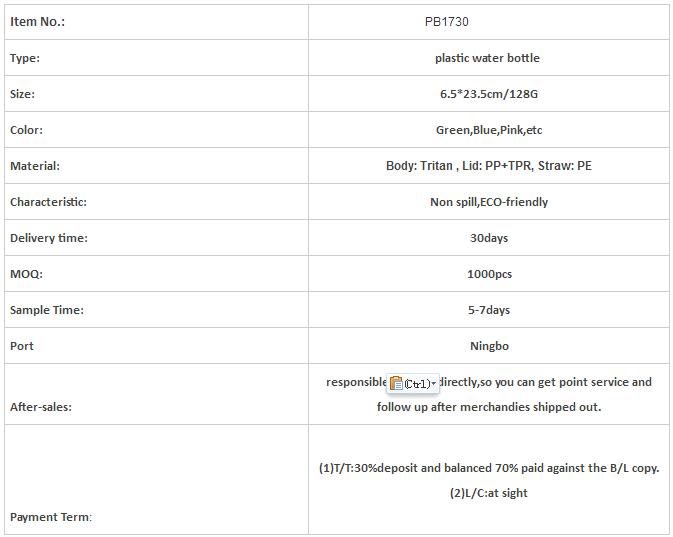Select the 'Payment Term' label
Screen dimensions: 673x537
click(x=50, y=517)
